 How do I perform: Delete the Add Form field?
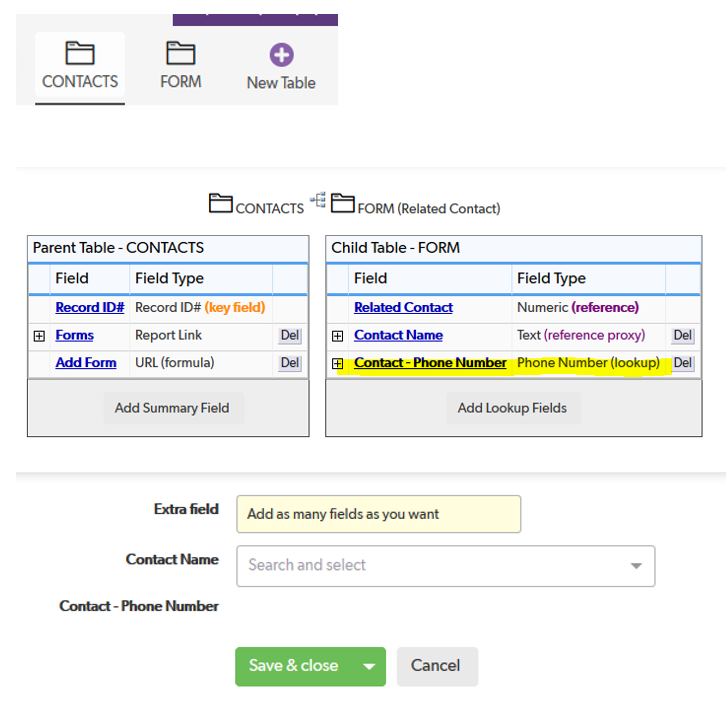tap(290, 363)
